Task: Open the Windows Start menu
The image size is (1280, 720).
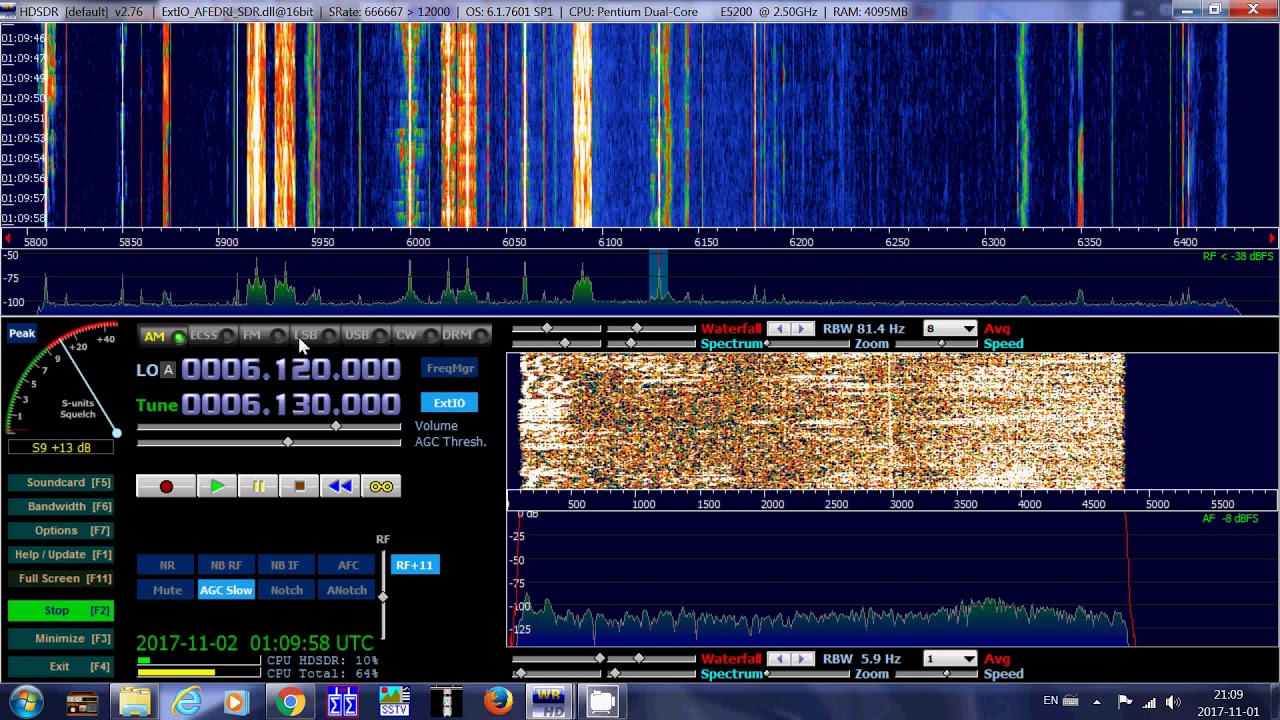Action: click(x=27, y=702)
